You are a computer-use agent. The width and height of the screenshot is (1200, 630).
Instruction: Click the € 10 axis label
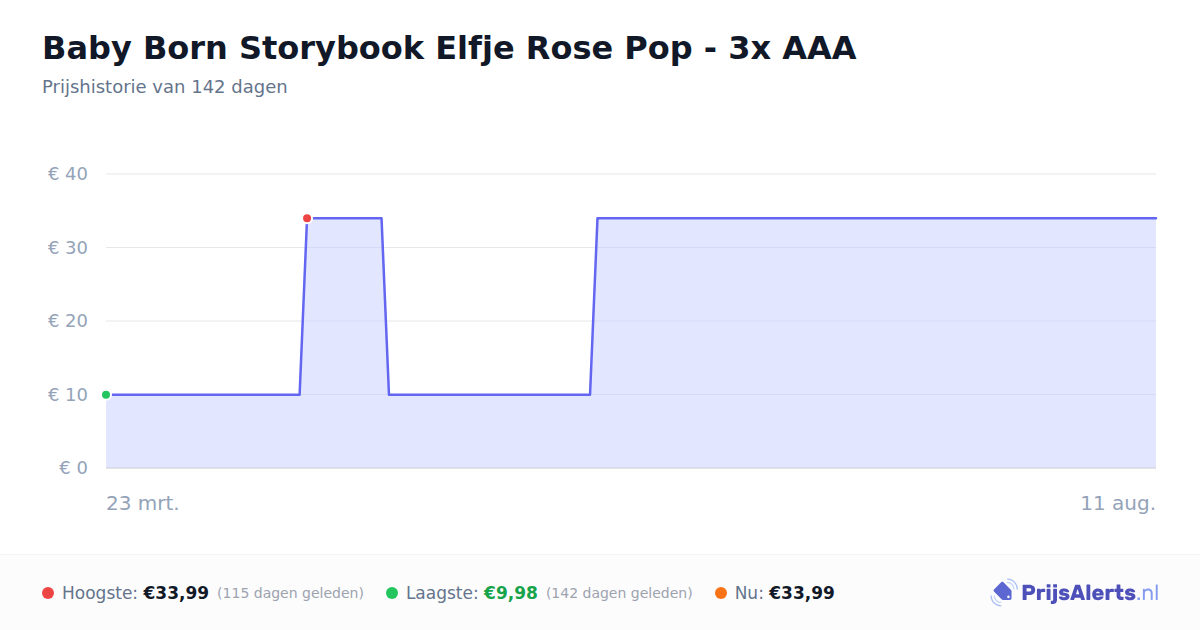click(x=68, y=395)
